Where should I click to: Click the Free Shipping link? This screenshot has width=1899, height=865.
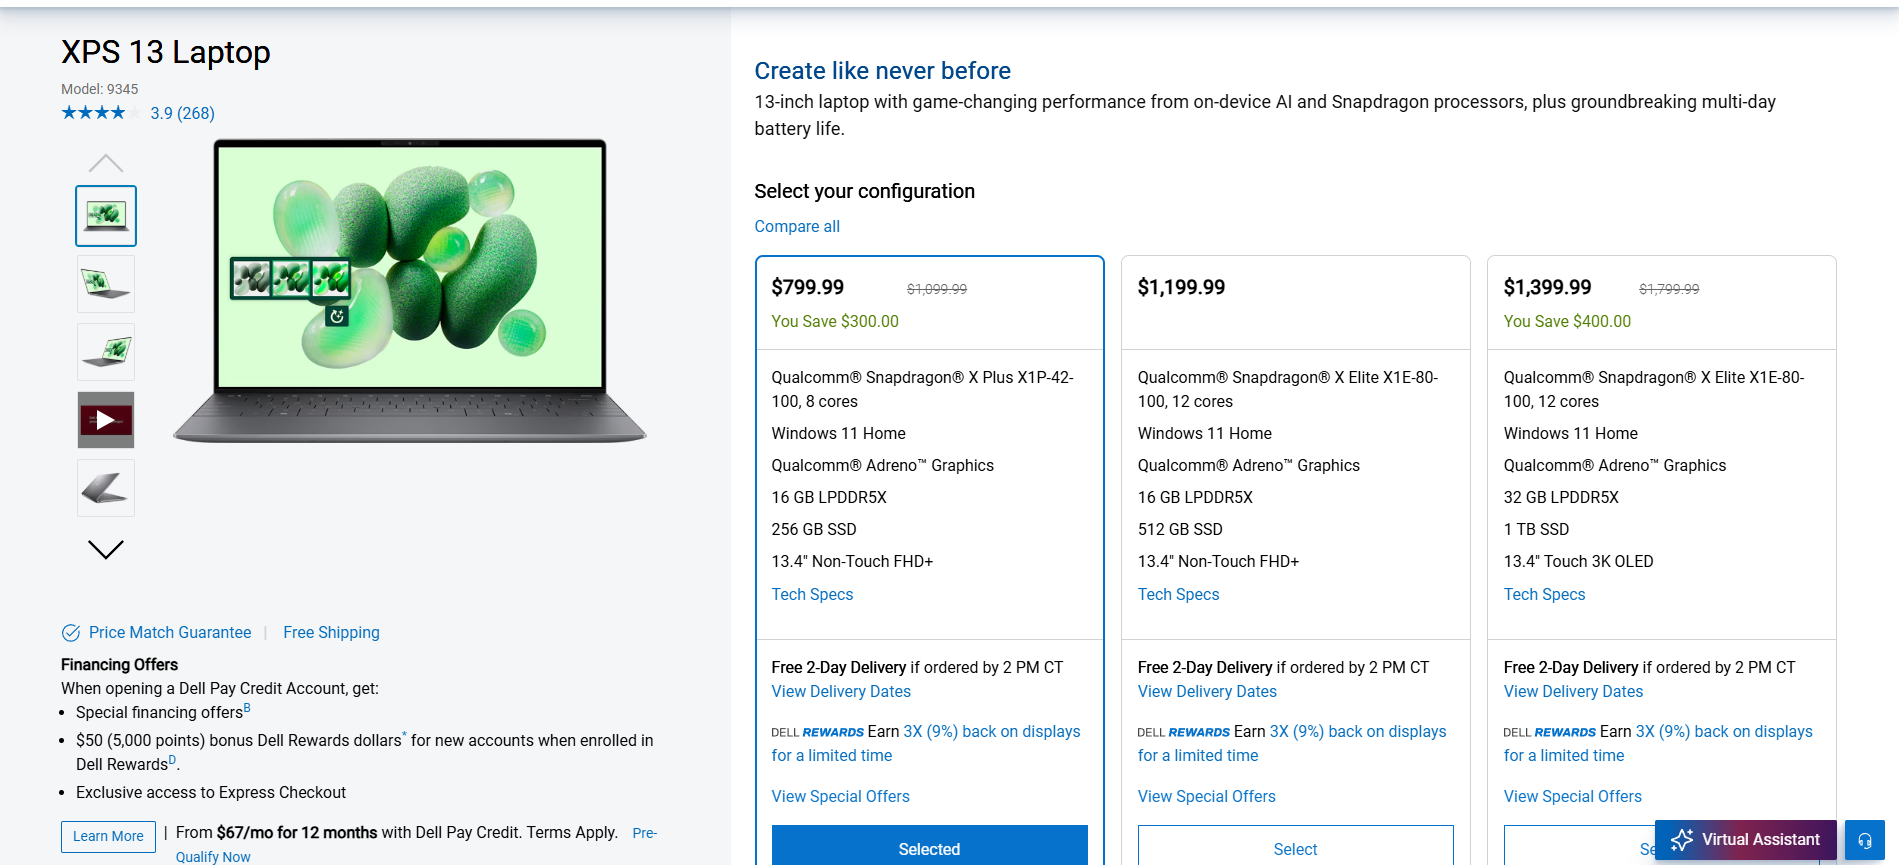pyautogui.click(x=331, y=632)
